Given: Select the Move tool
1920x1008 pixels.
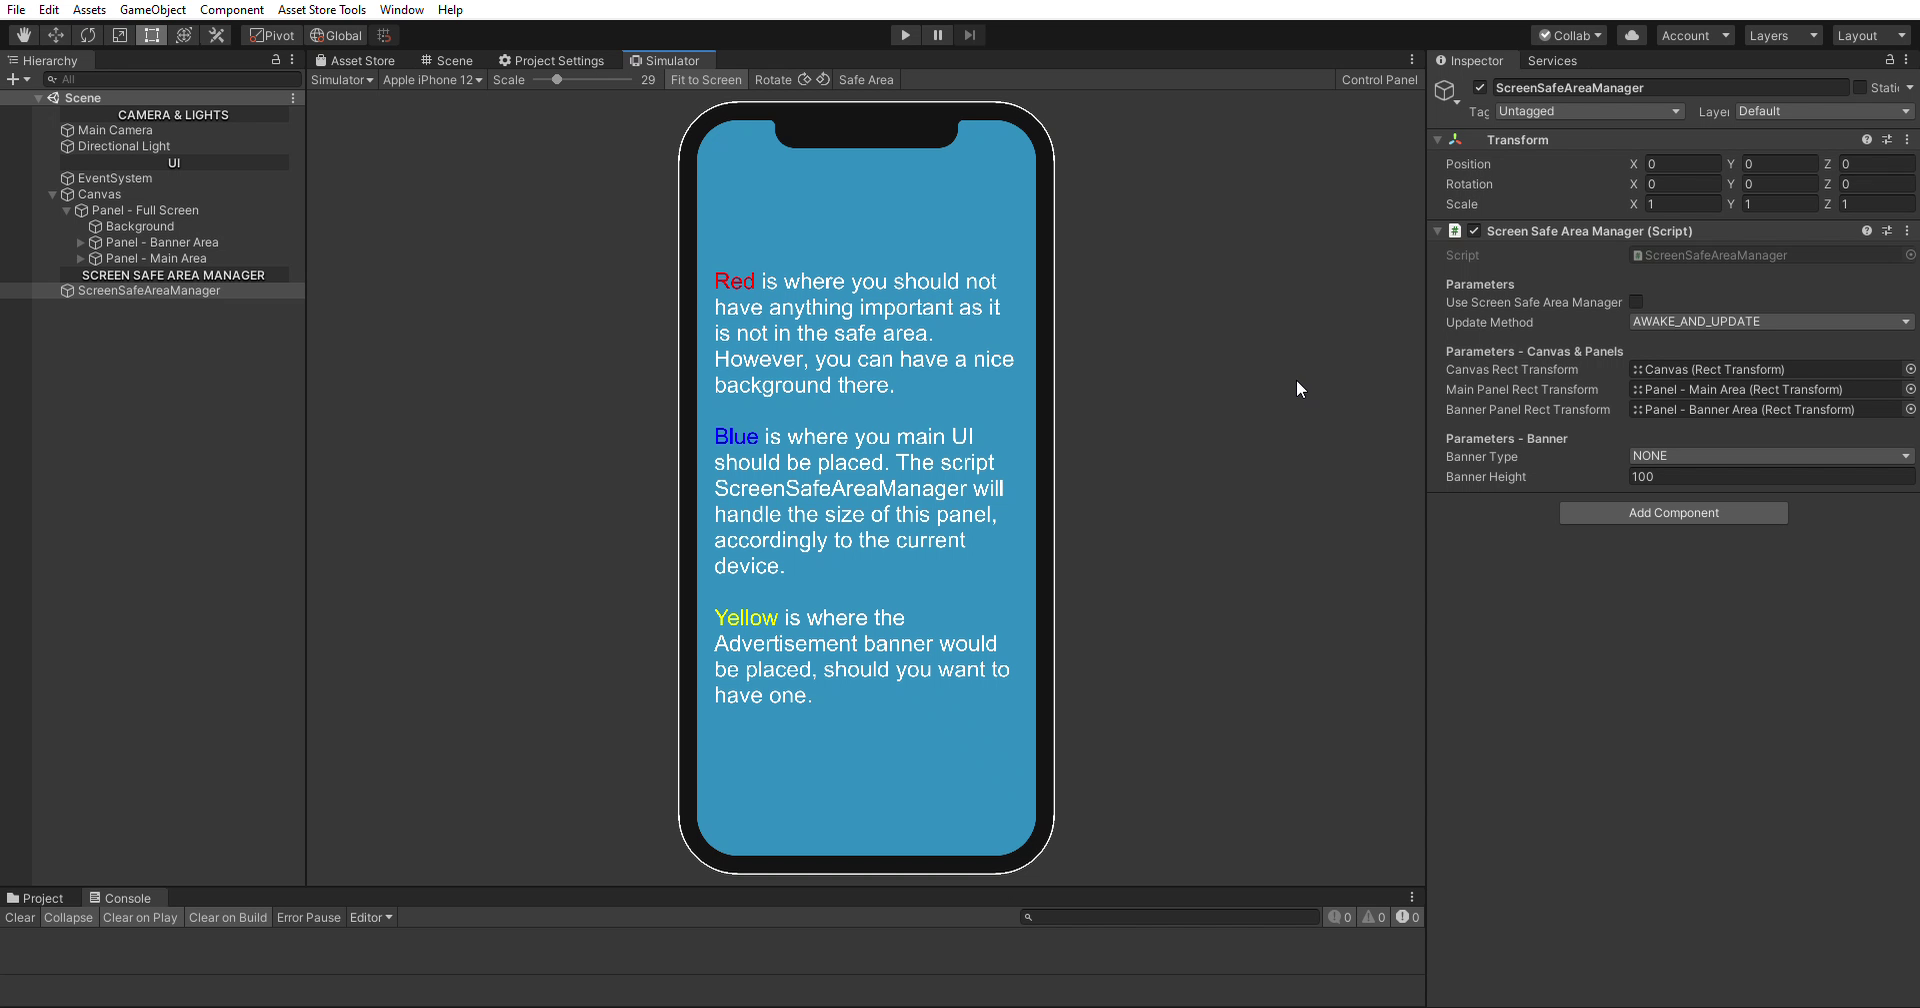Looking at the screenshot, I should click(56, 35).
